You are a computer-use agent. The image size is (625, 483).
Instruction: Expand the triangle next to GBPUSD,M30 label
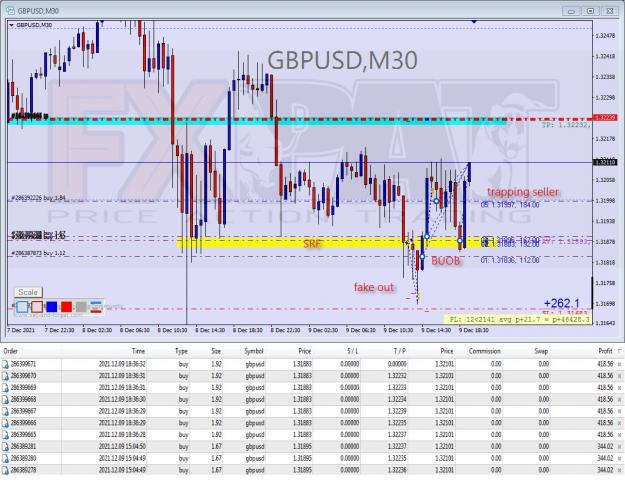coord(11,25)
